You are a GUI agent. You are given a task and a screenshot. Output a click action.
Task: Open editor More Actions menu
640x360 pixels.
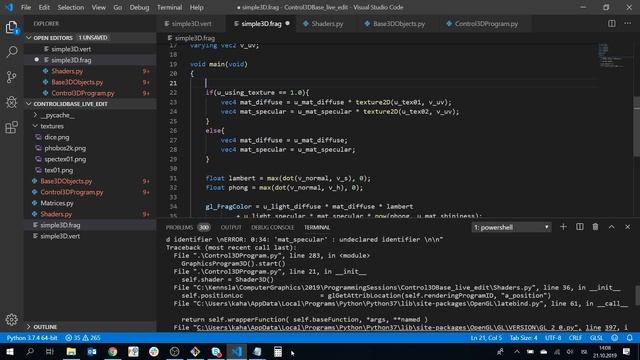628,23
